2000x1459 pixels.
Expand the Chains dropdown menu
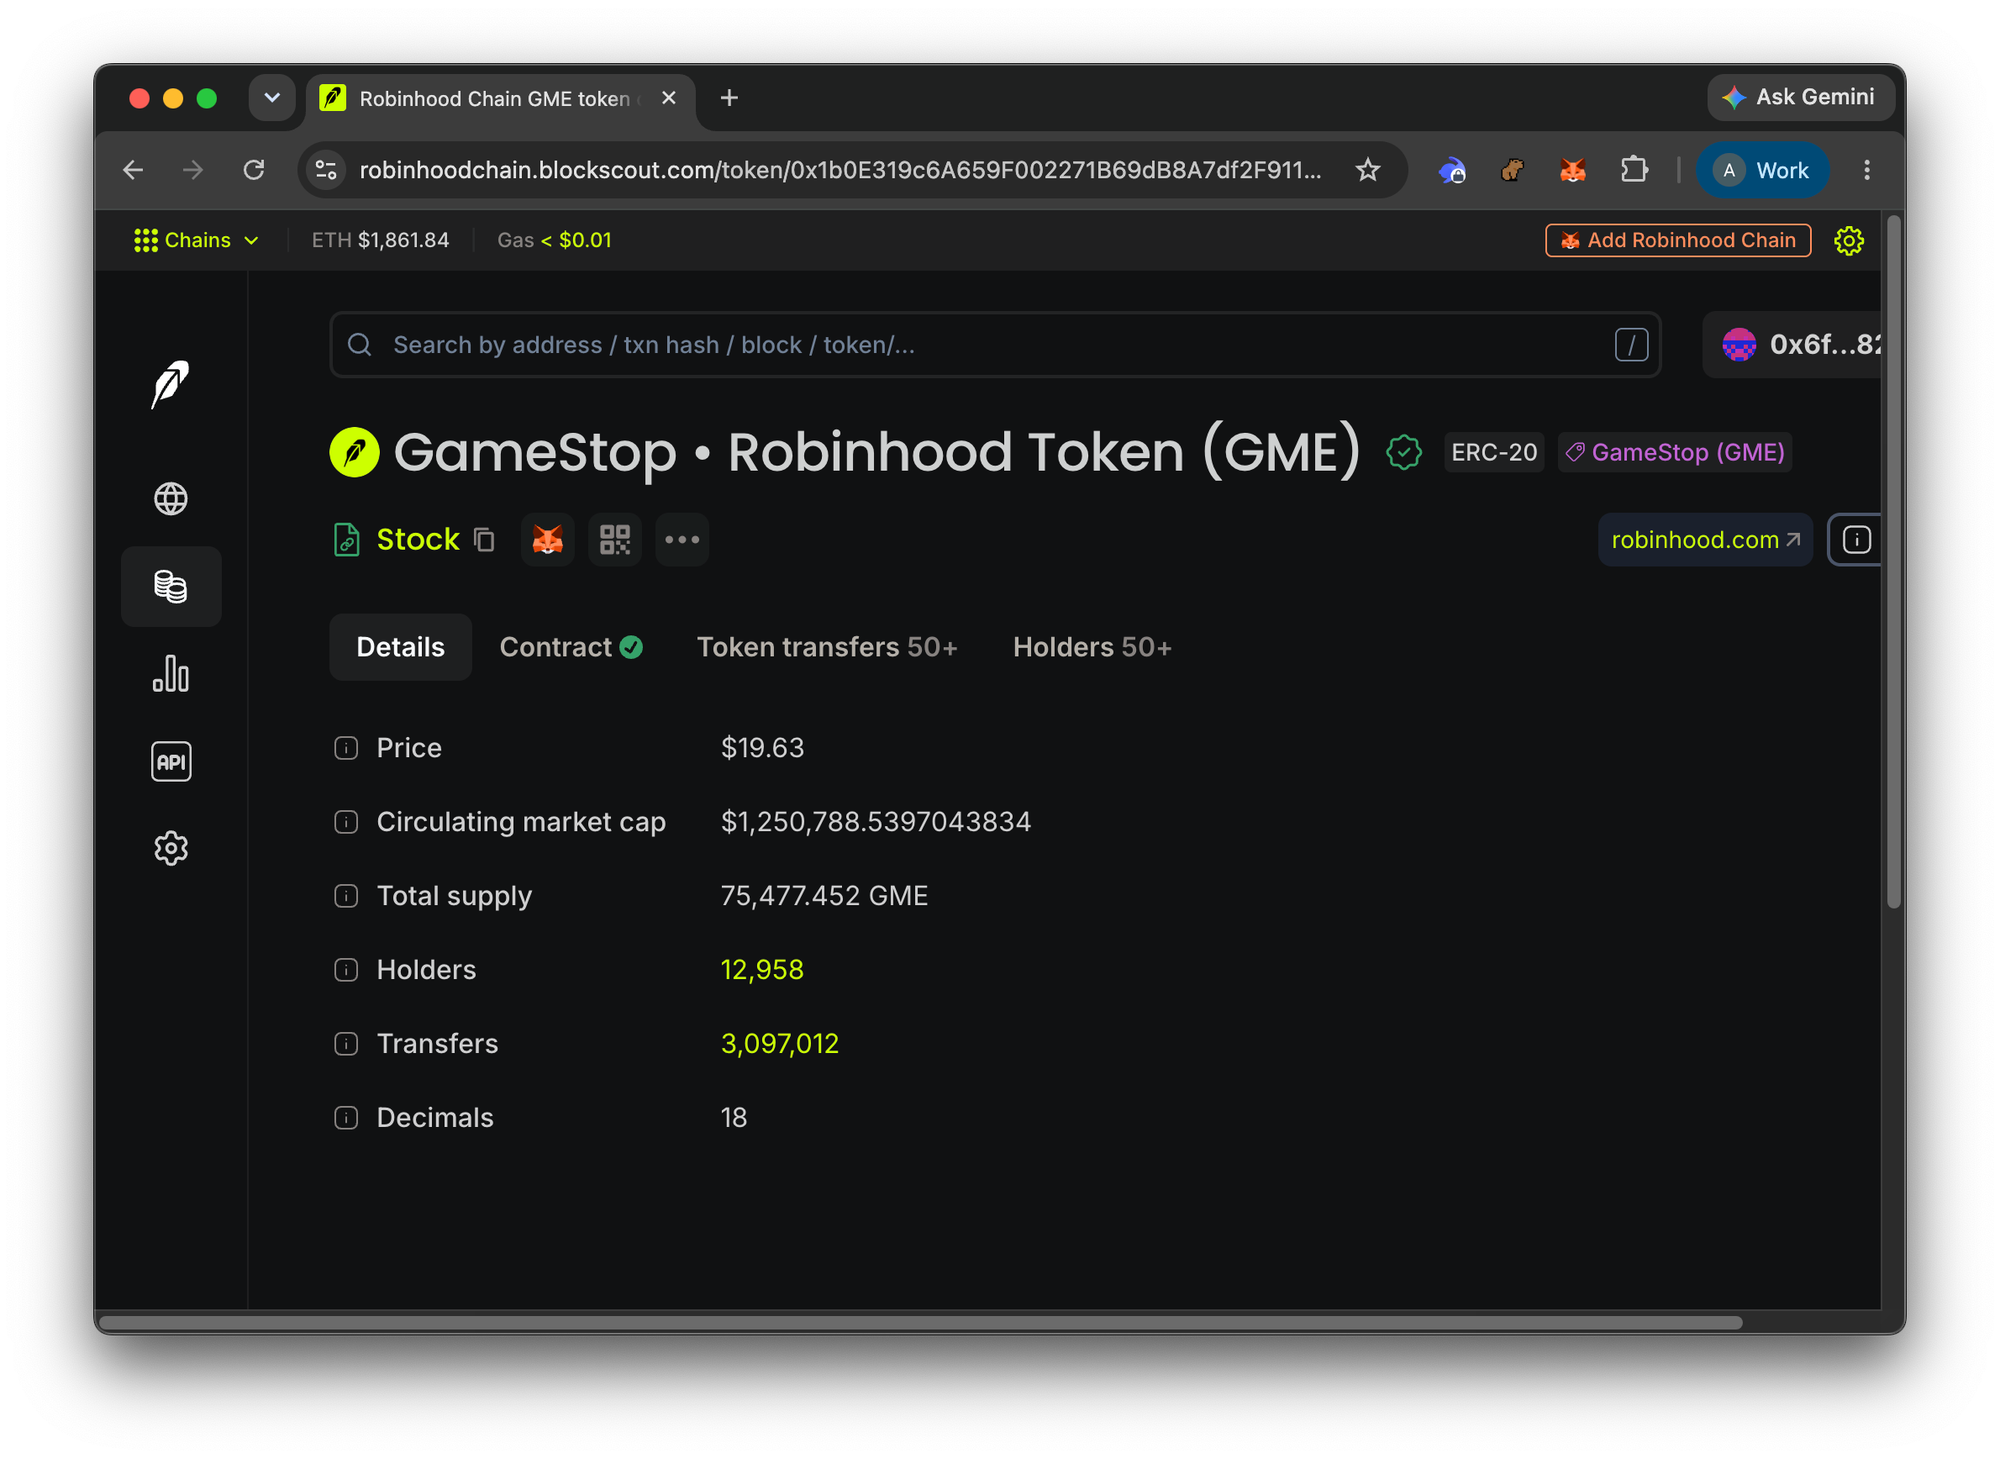(x=197, y=241)
